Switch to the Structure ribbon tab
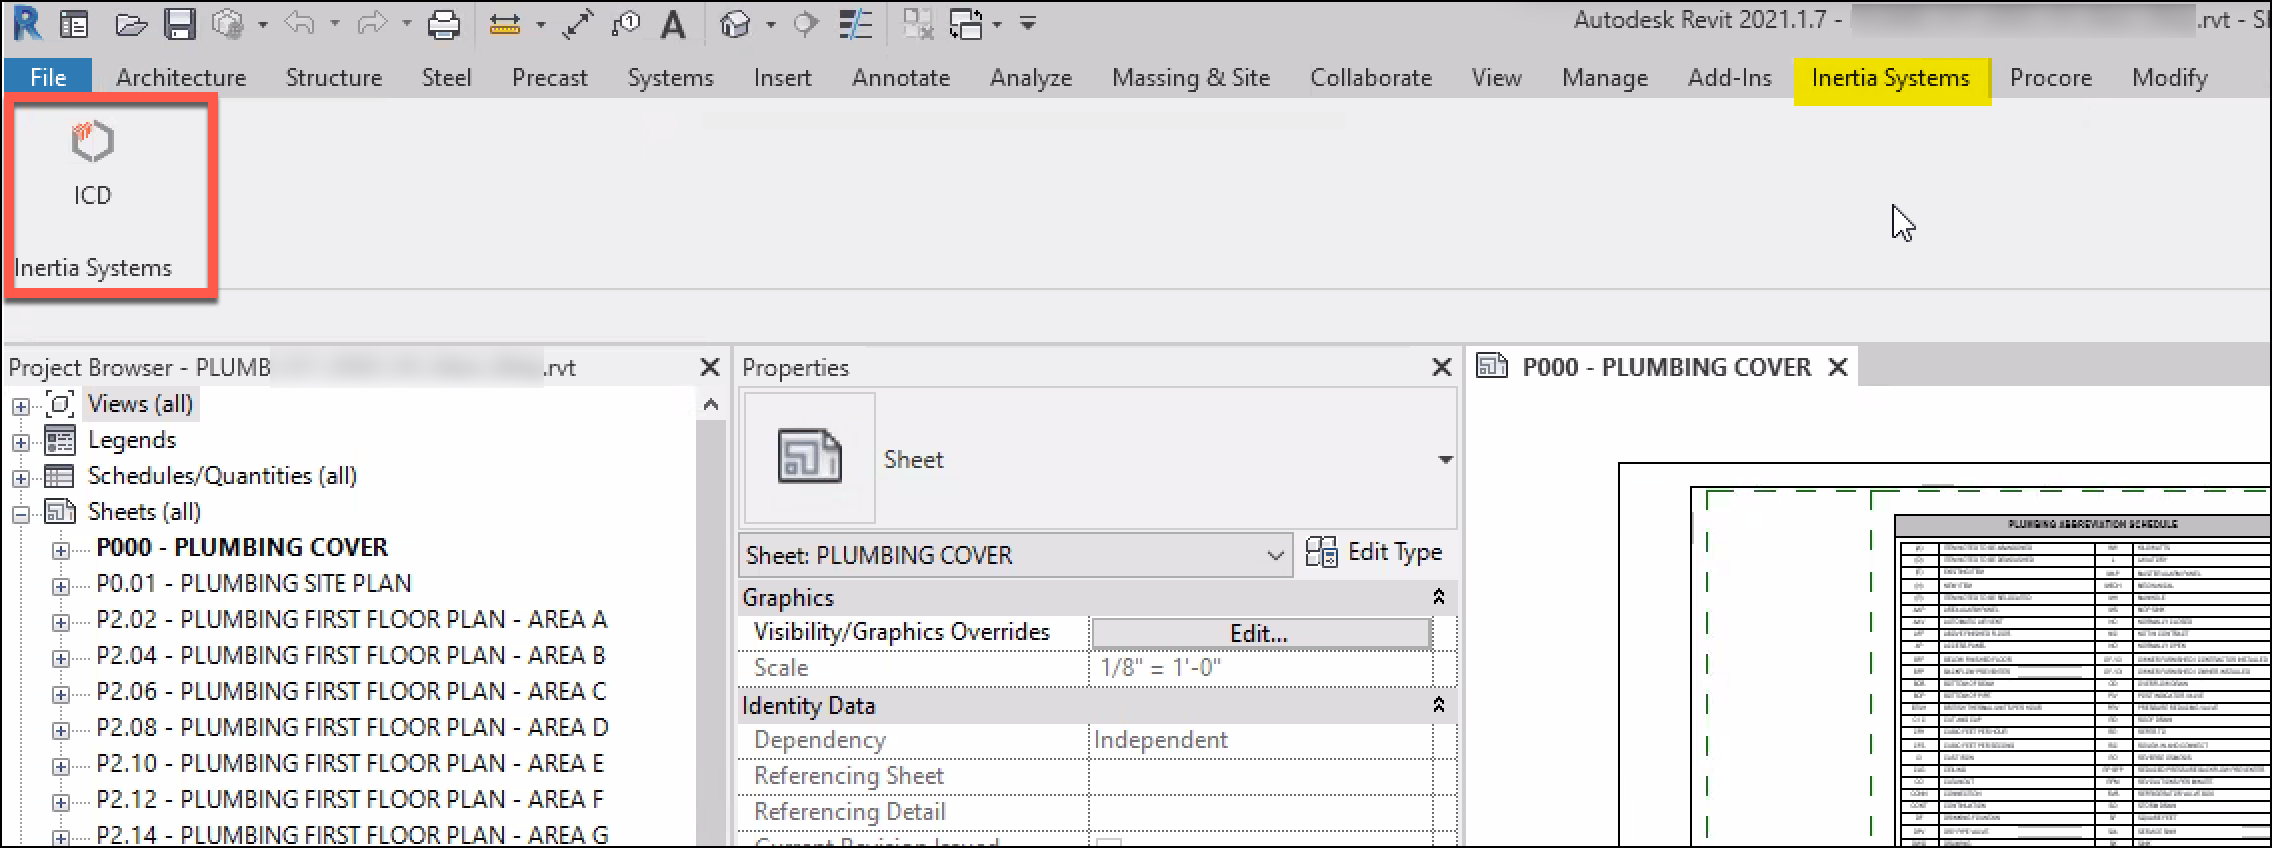 tap(334, 78)
